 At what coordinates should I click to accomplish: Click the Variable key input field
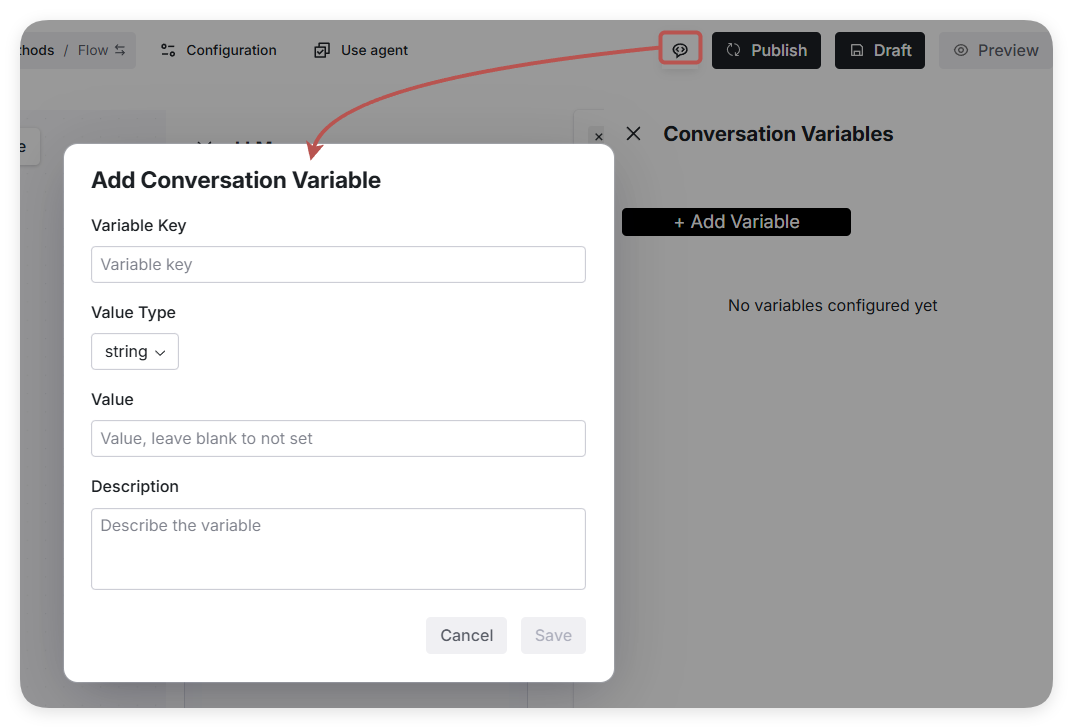[x=338, y=265]
